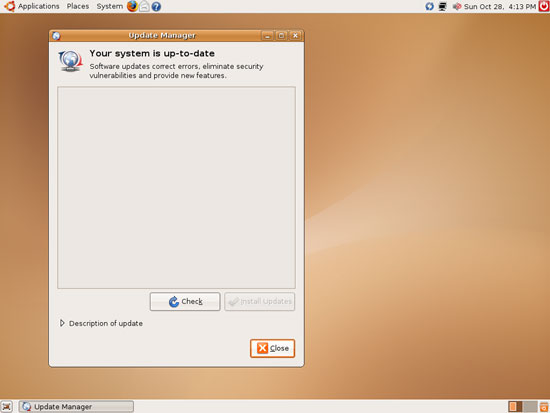The width and height of the screenshot is (550, 413).
Task: Select Update Manager in the taskbar
Action: pos(76,406)
